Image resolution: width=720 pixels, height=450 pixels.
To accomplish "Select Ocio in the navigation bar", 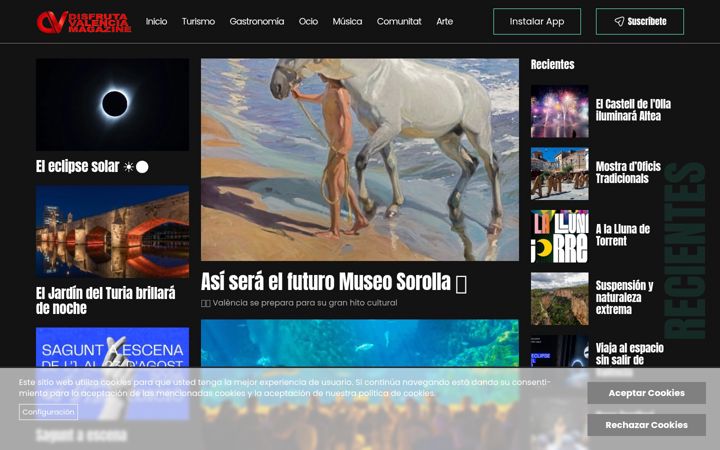I will tap(308, 21).
